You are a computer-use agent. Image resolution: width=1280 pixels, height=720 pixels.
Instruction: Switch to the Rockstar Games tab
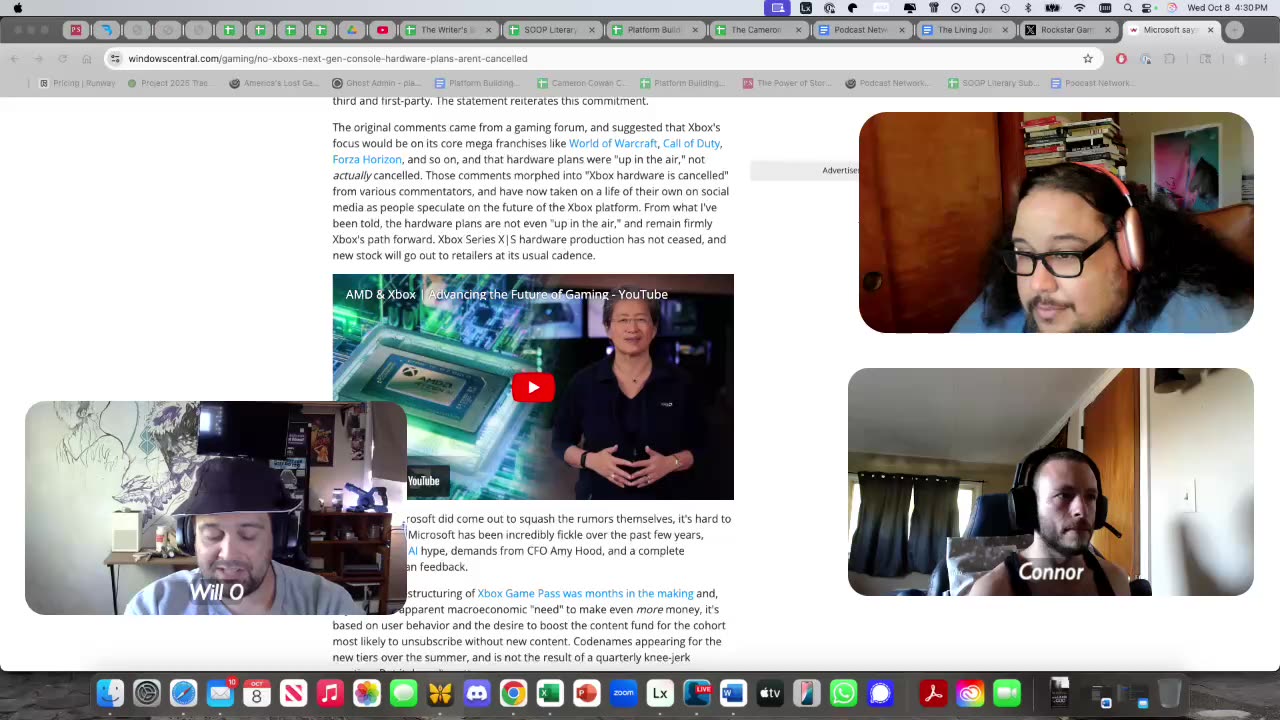[x=1067, y=30]
